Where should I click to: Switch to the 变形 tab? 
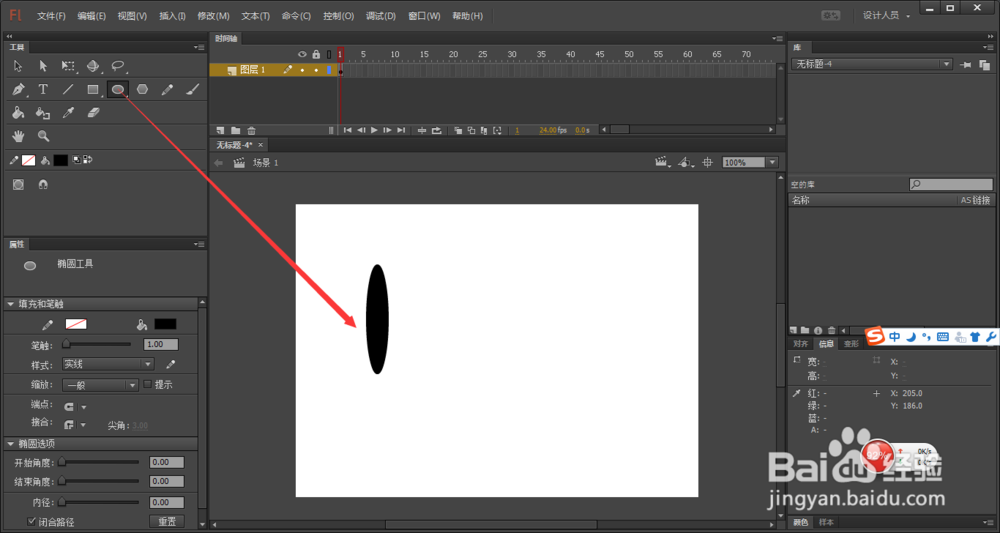coord(851,344)
